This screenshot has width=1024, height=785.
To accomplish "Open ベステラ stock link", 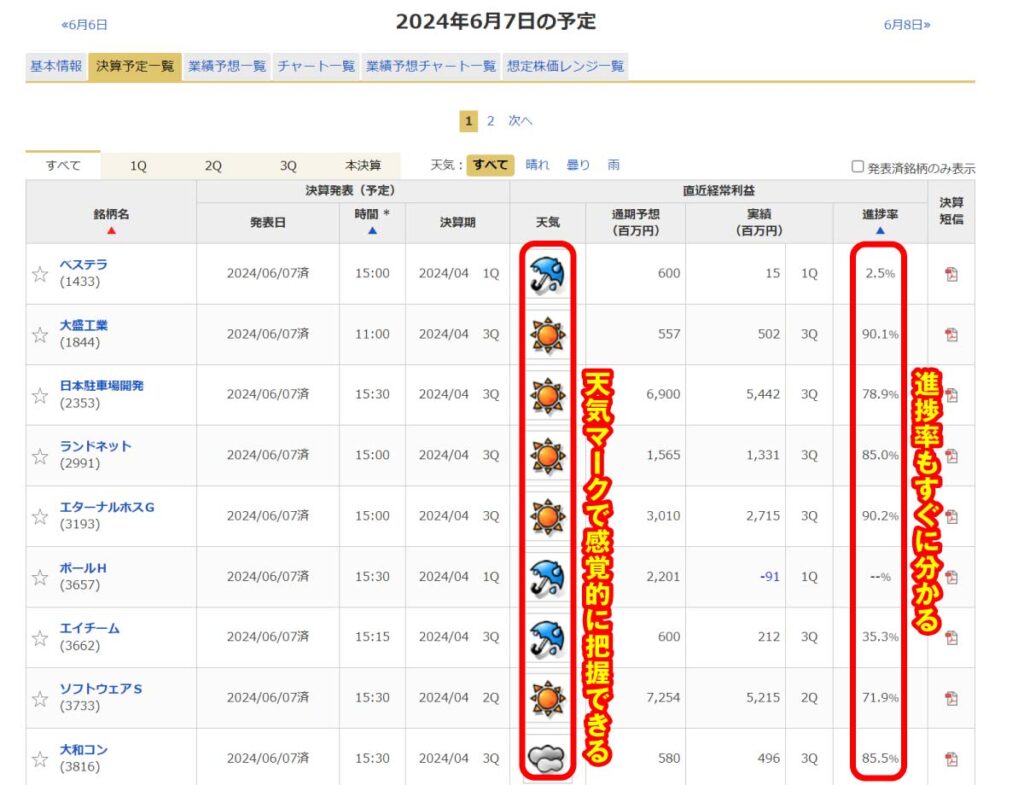I will click(x=84, y=264).
